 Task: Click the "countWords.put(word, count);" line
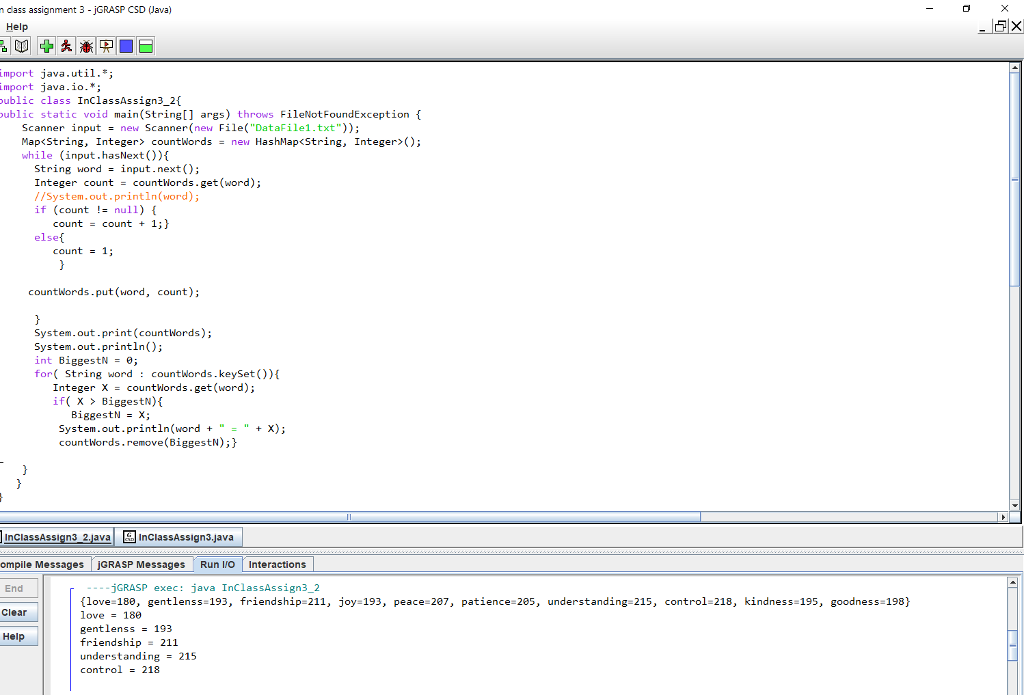[114, 292]
